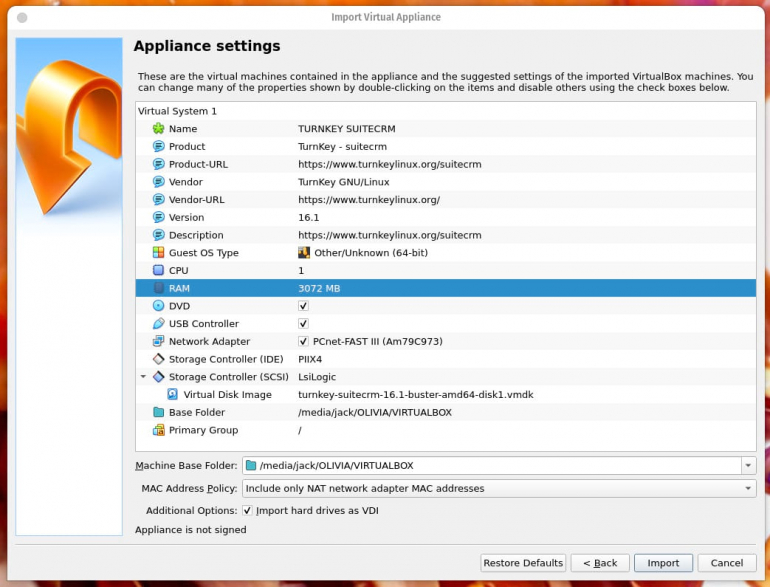Click the Virtual Disk Image icon
This screenshot has width=770, height=587.
pyautogui.click(x=172, y=394)
